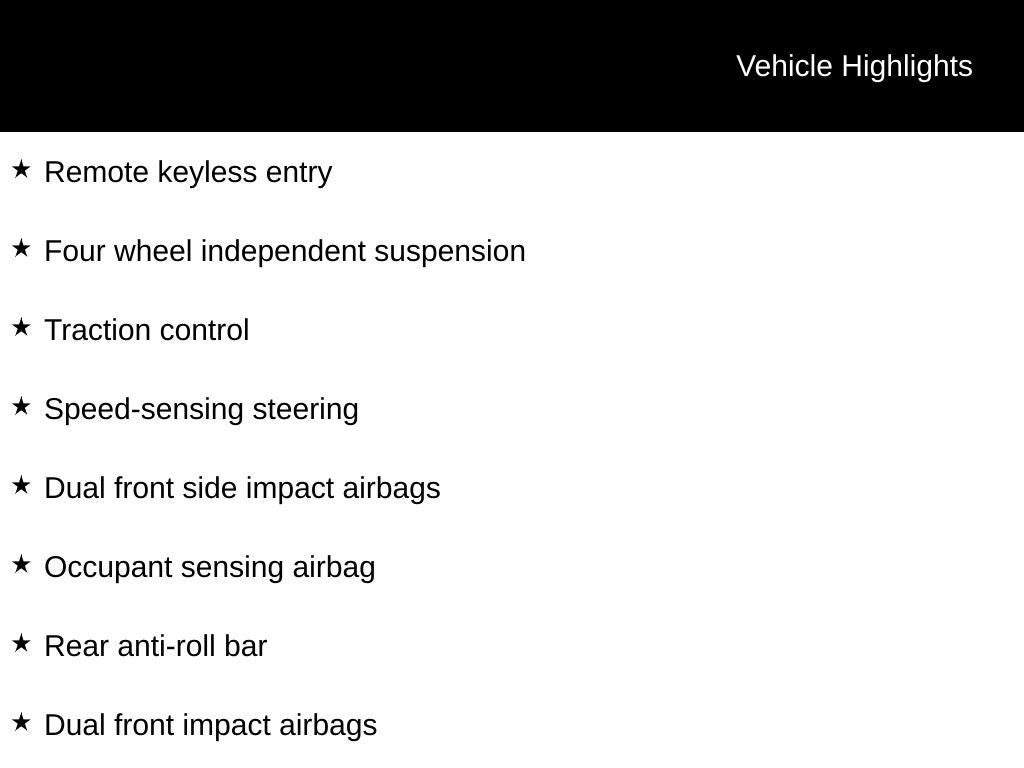The height and width of the screenshot is (768, 1024).
Task: Choose the Speed-sensing steering list entry
Action: coord(201,409)
